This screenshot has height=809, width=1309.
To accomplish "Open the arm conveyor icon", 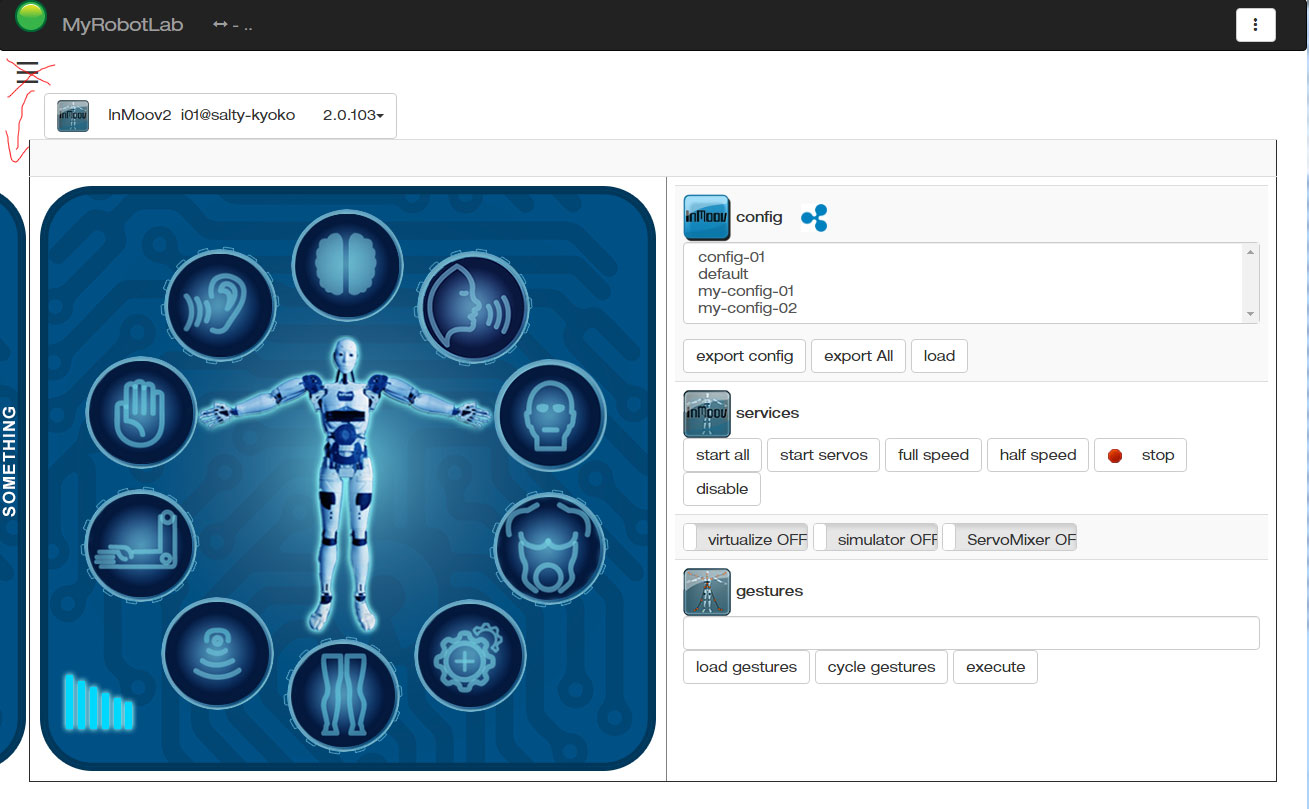I will coord(142,545).
